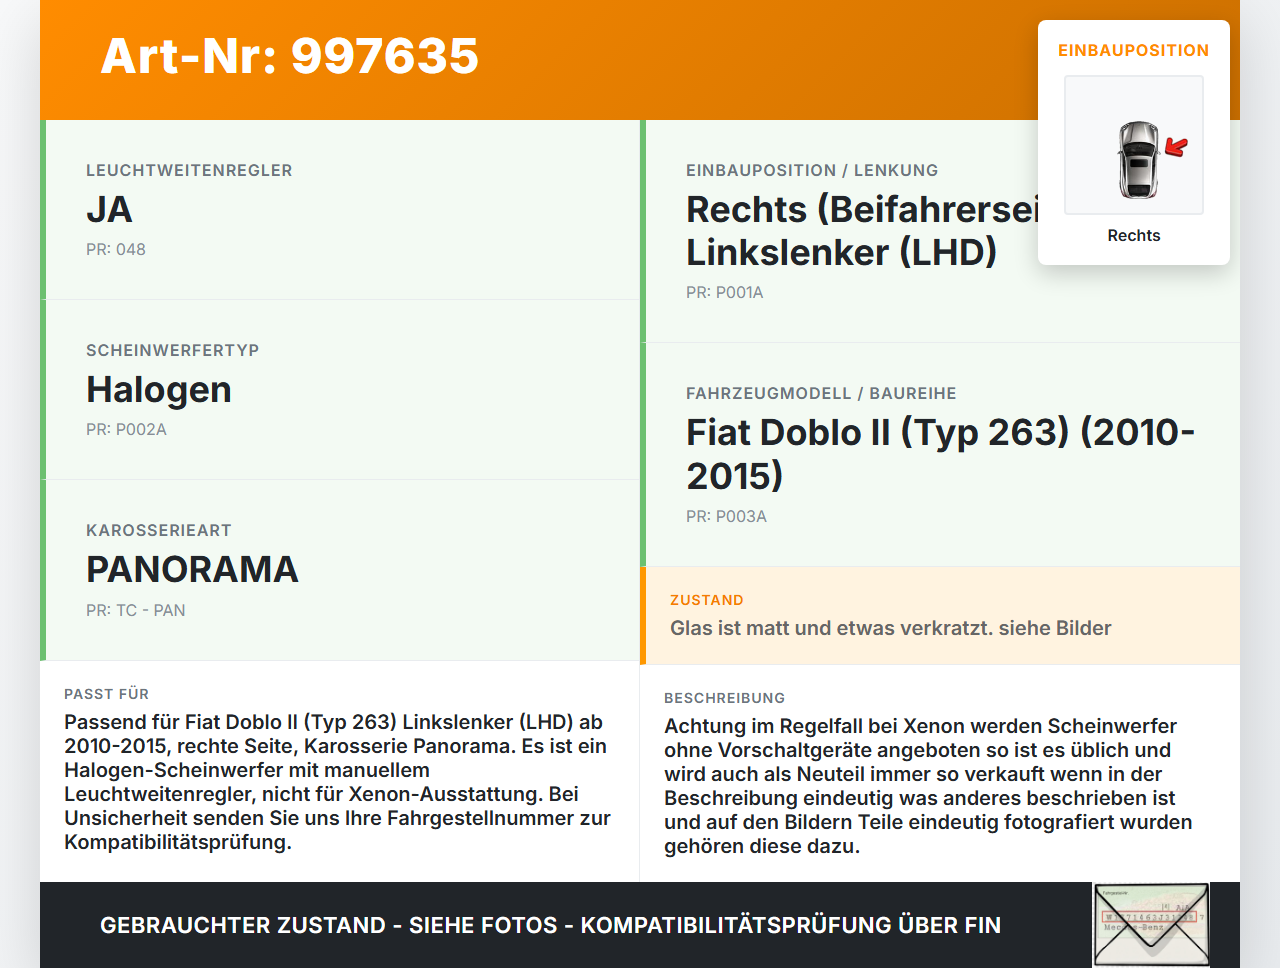Open the vehicle registration document thumbnail
This screenshot has width=1280, height=968.
1152,924
